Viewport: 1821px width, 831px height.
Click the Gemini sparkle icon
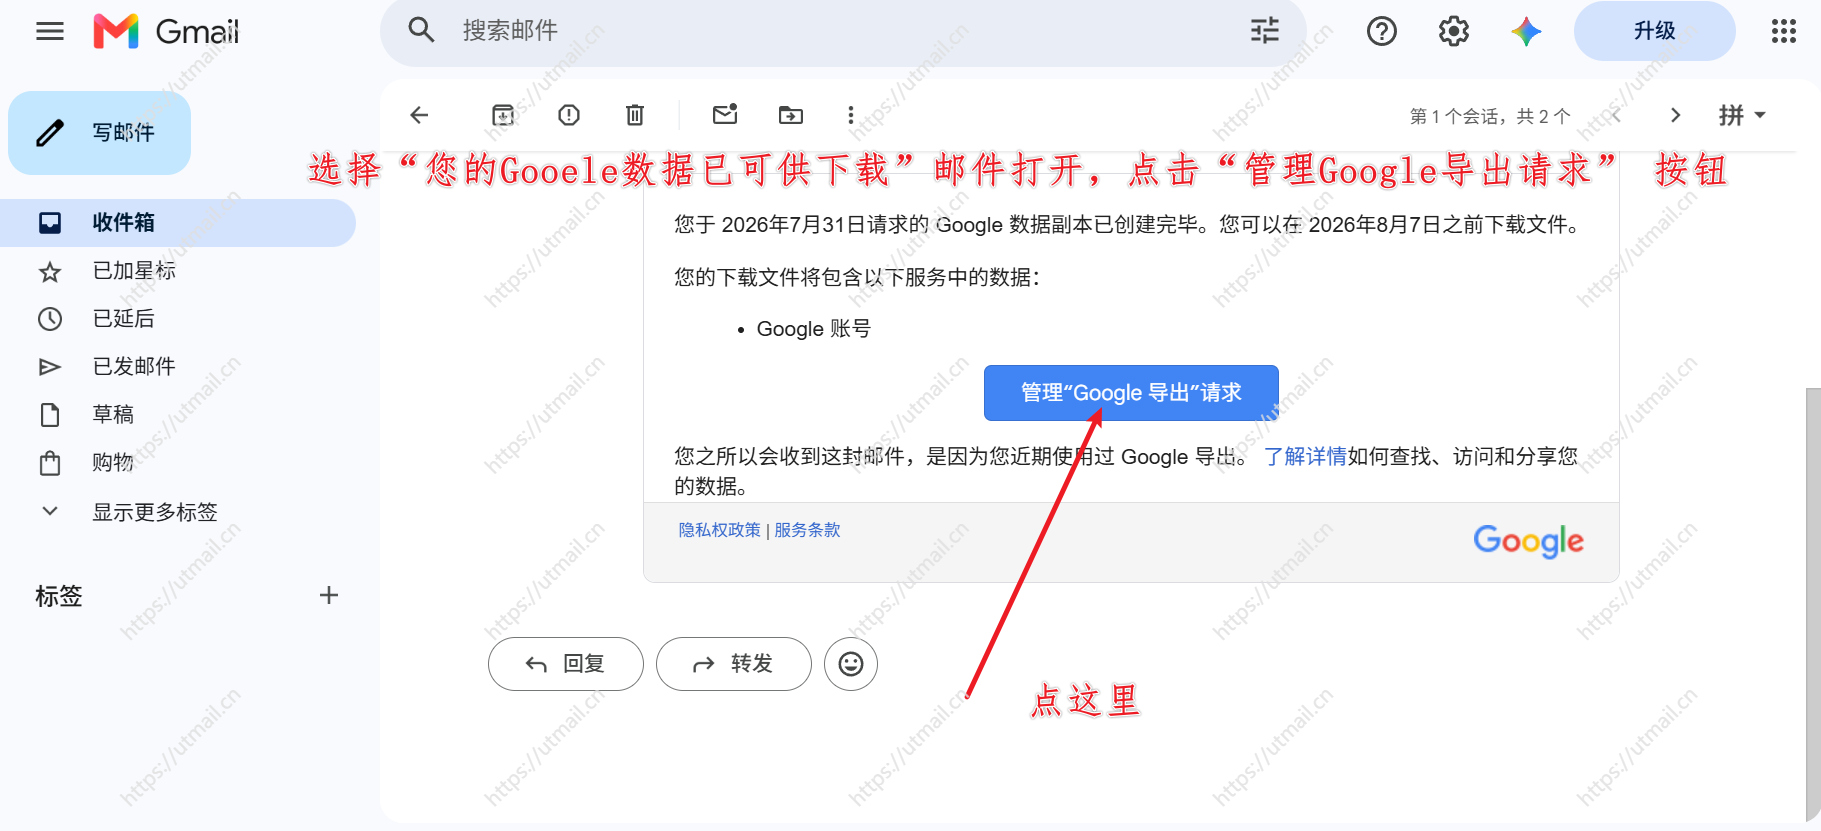pos(1526,31)
